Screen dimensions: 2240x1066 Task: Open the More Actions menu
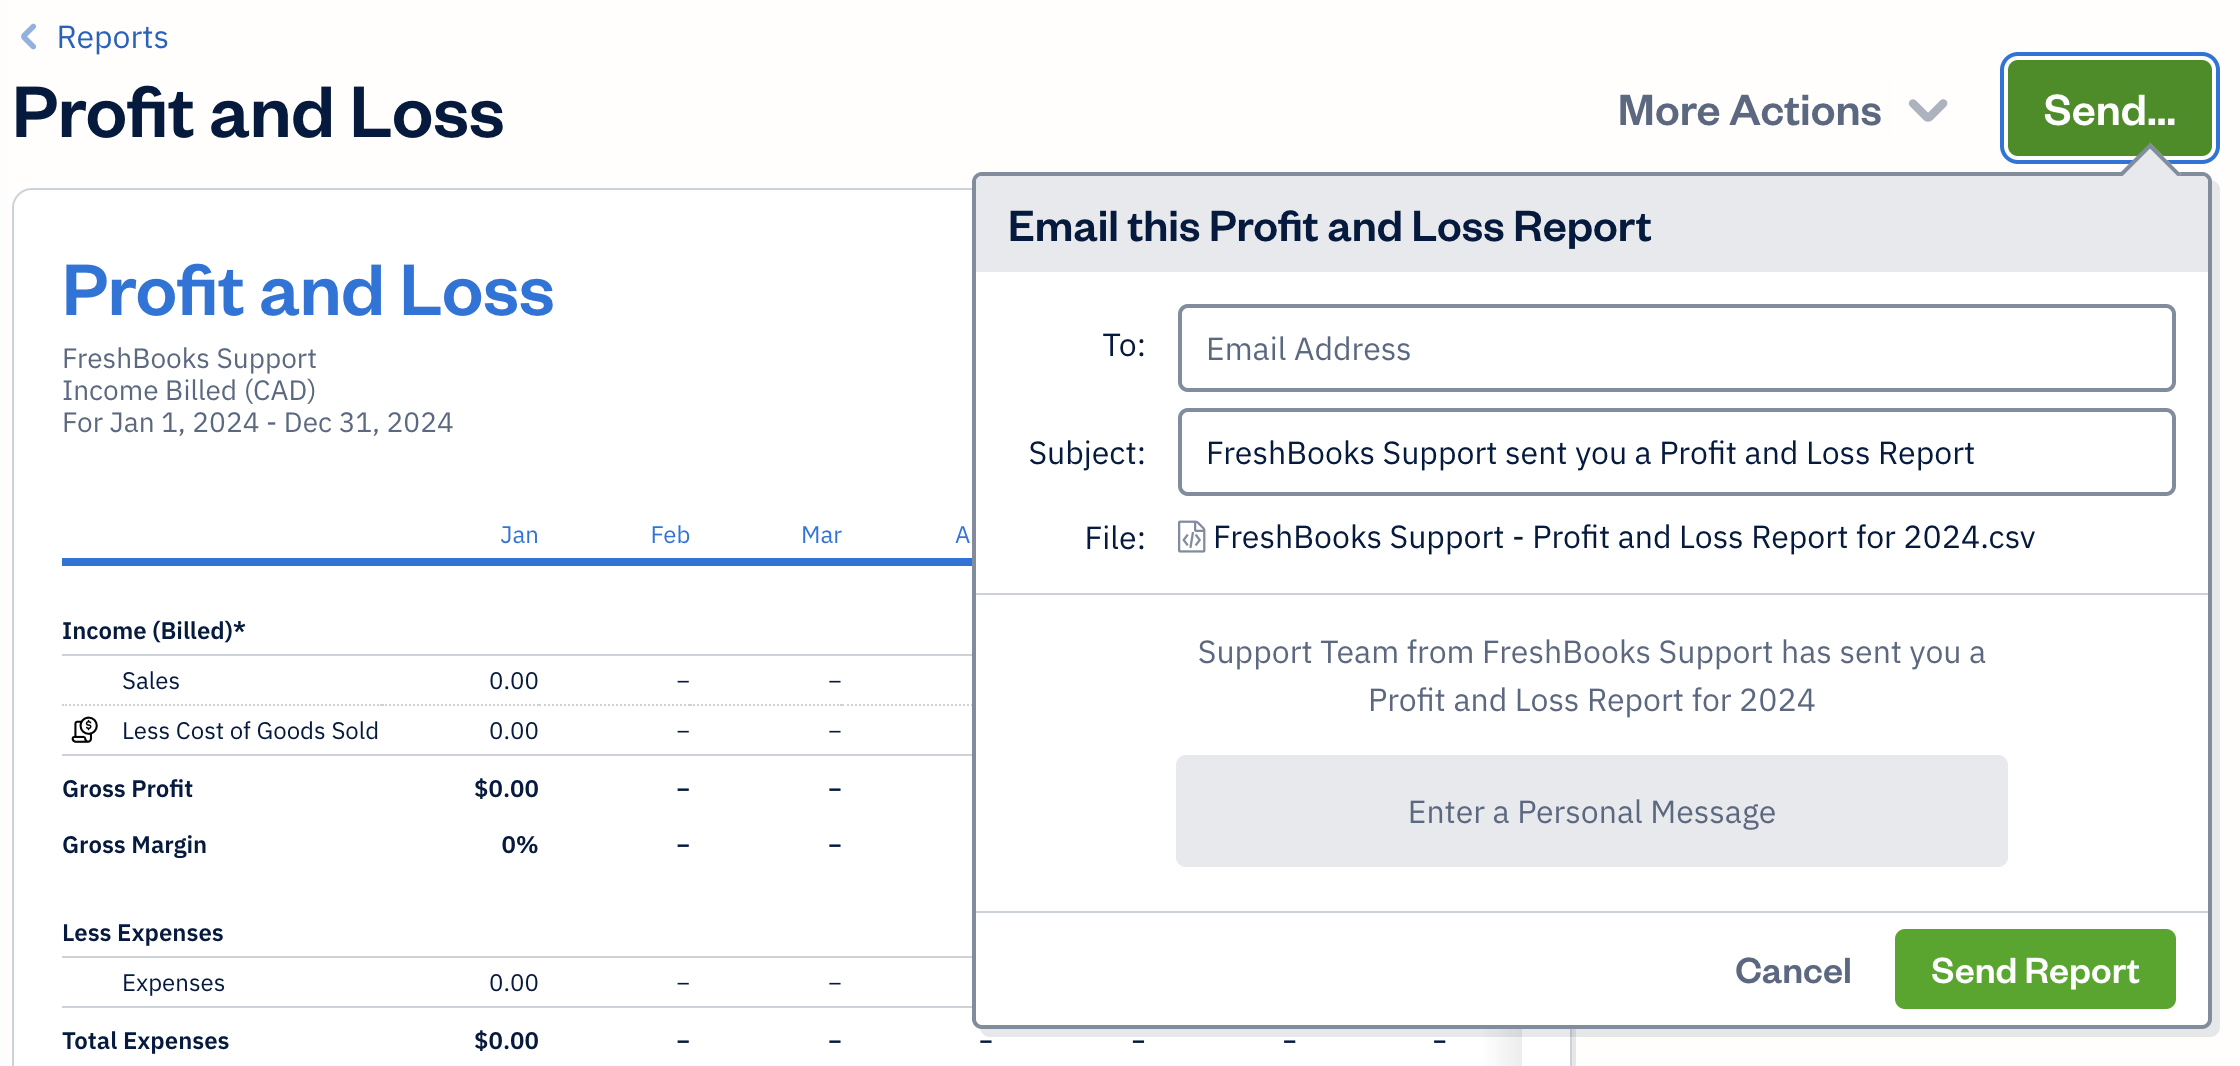point(1750,110)
